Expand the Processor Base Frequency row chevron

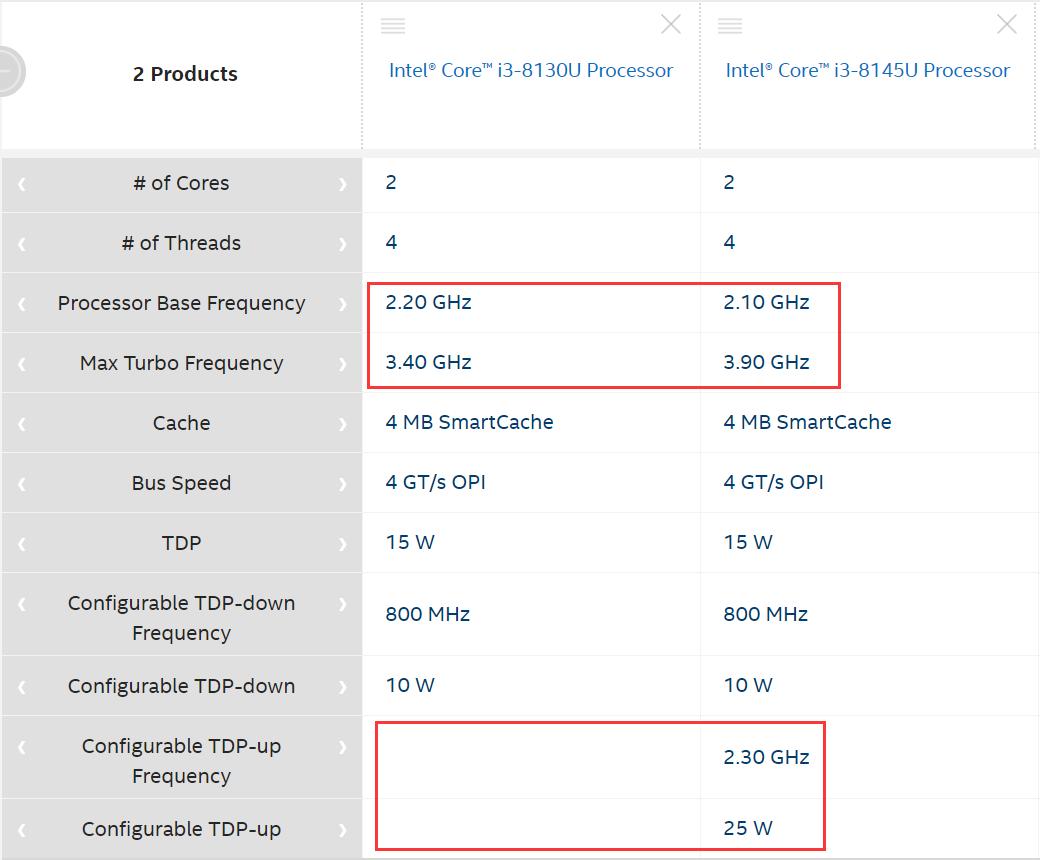click(x=343, y=303)
